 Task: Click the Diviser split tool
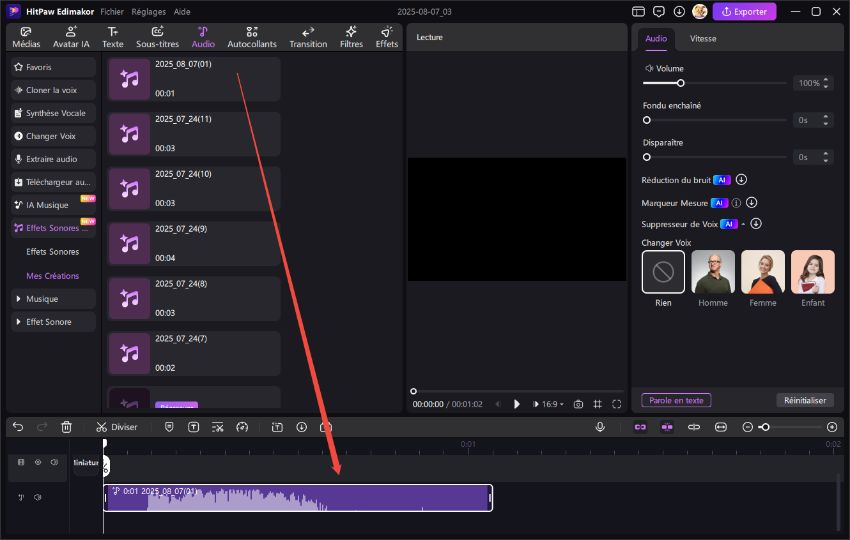[x=117, y=427]
